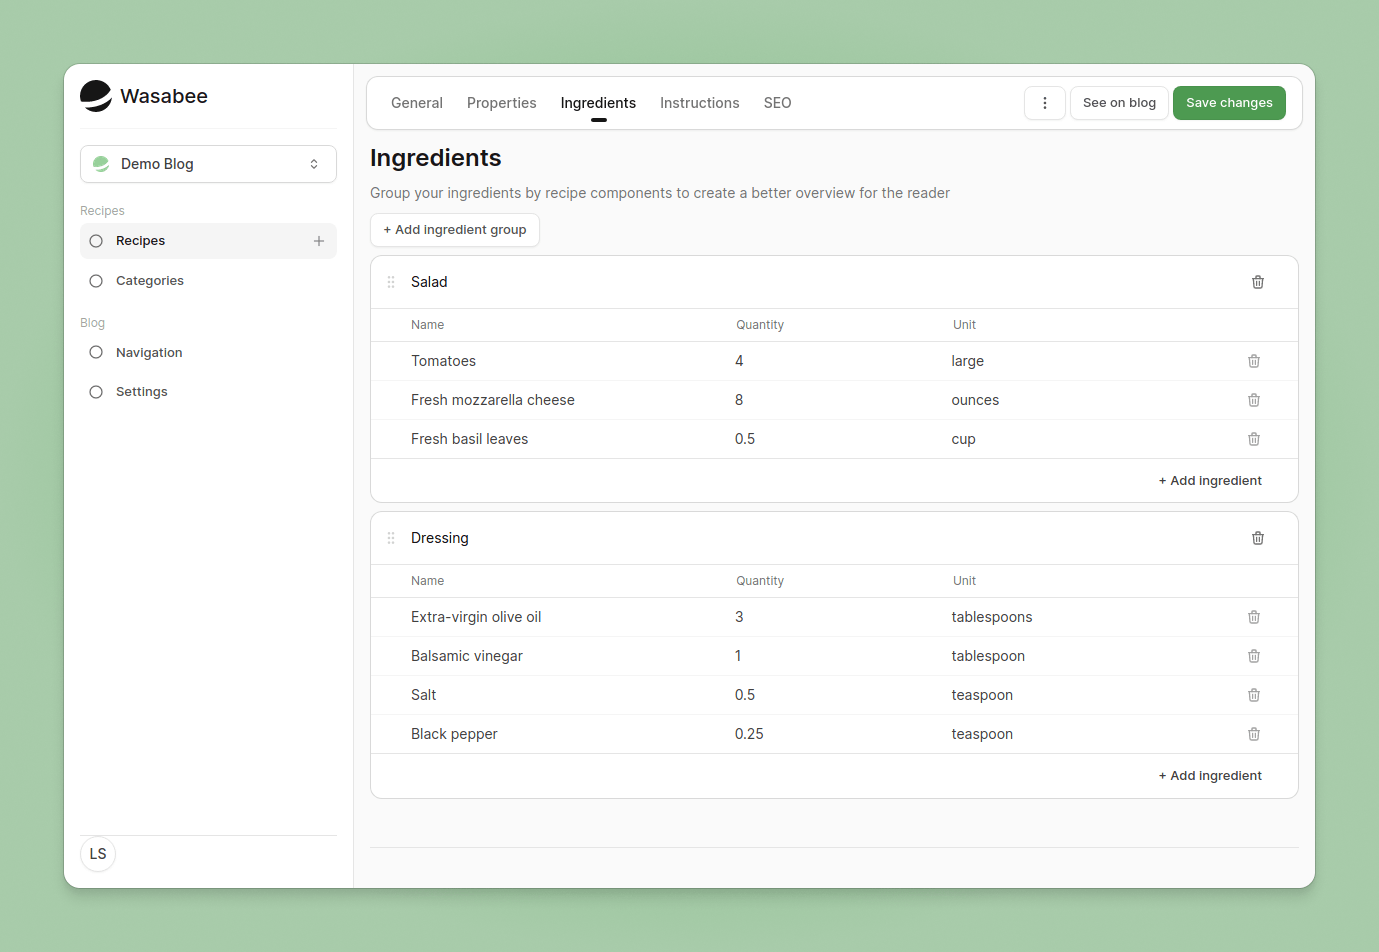Click the Save changes button
This screenshot has height=952, width=1379.
(x=1229, y=103)
